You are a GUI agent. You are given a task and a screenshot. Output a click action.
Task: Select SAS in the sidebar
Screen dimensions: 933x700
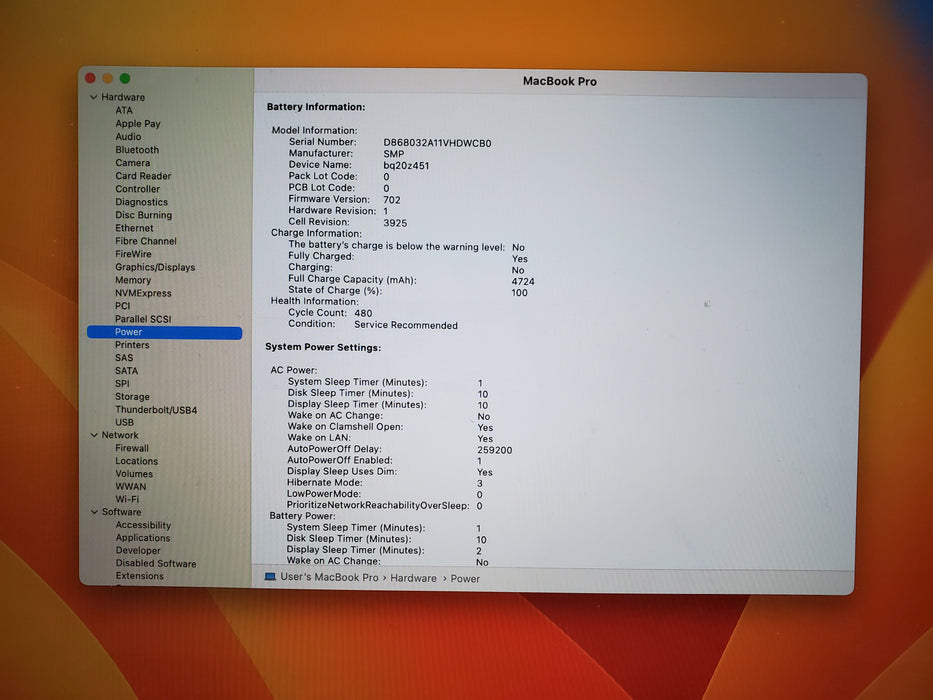tap(124, 358)
